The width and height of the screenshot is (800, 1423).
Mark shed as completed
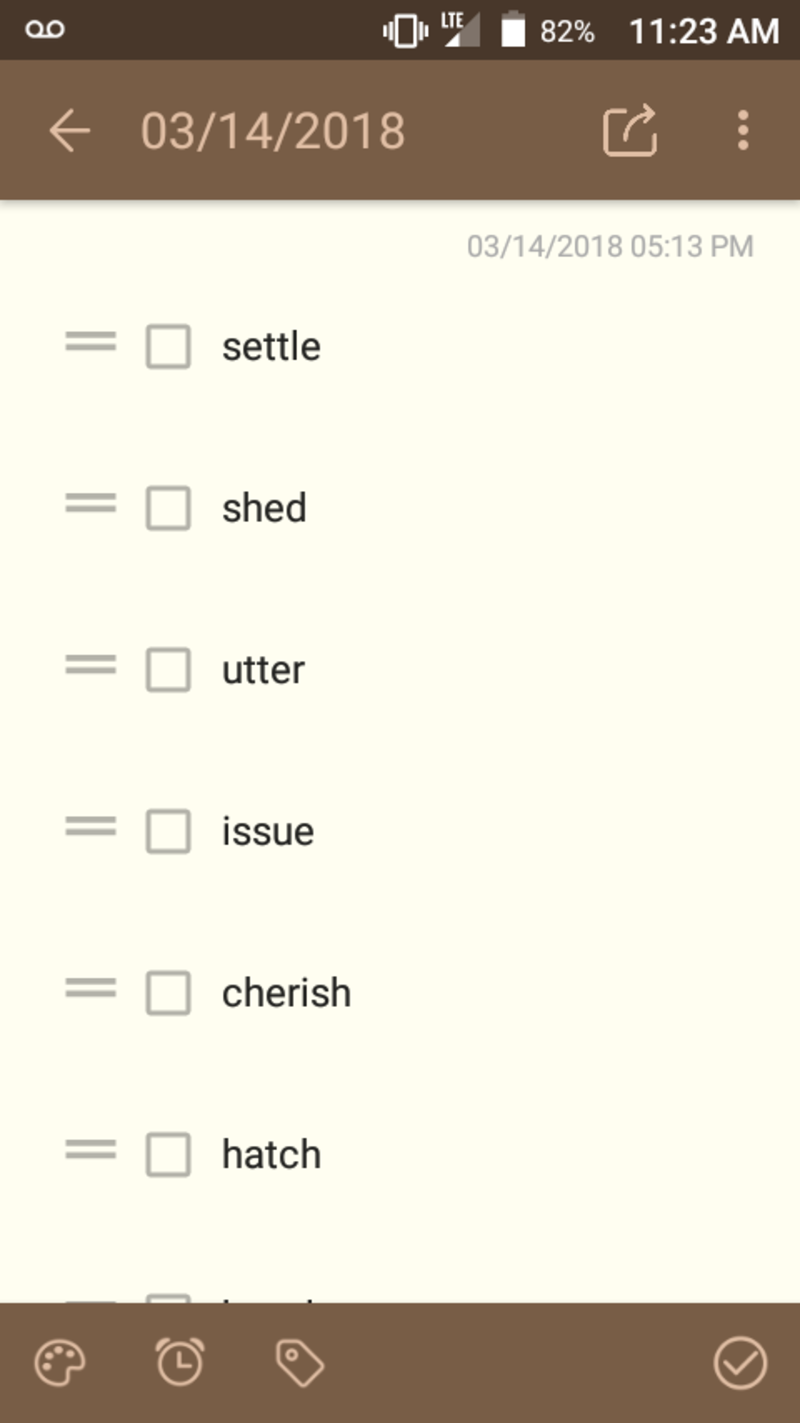[168, 508]
